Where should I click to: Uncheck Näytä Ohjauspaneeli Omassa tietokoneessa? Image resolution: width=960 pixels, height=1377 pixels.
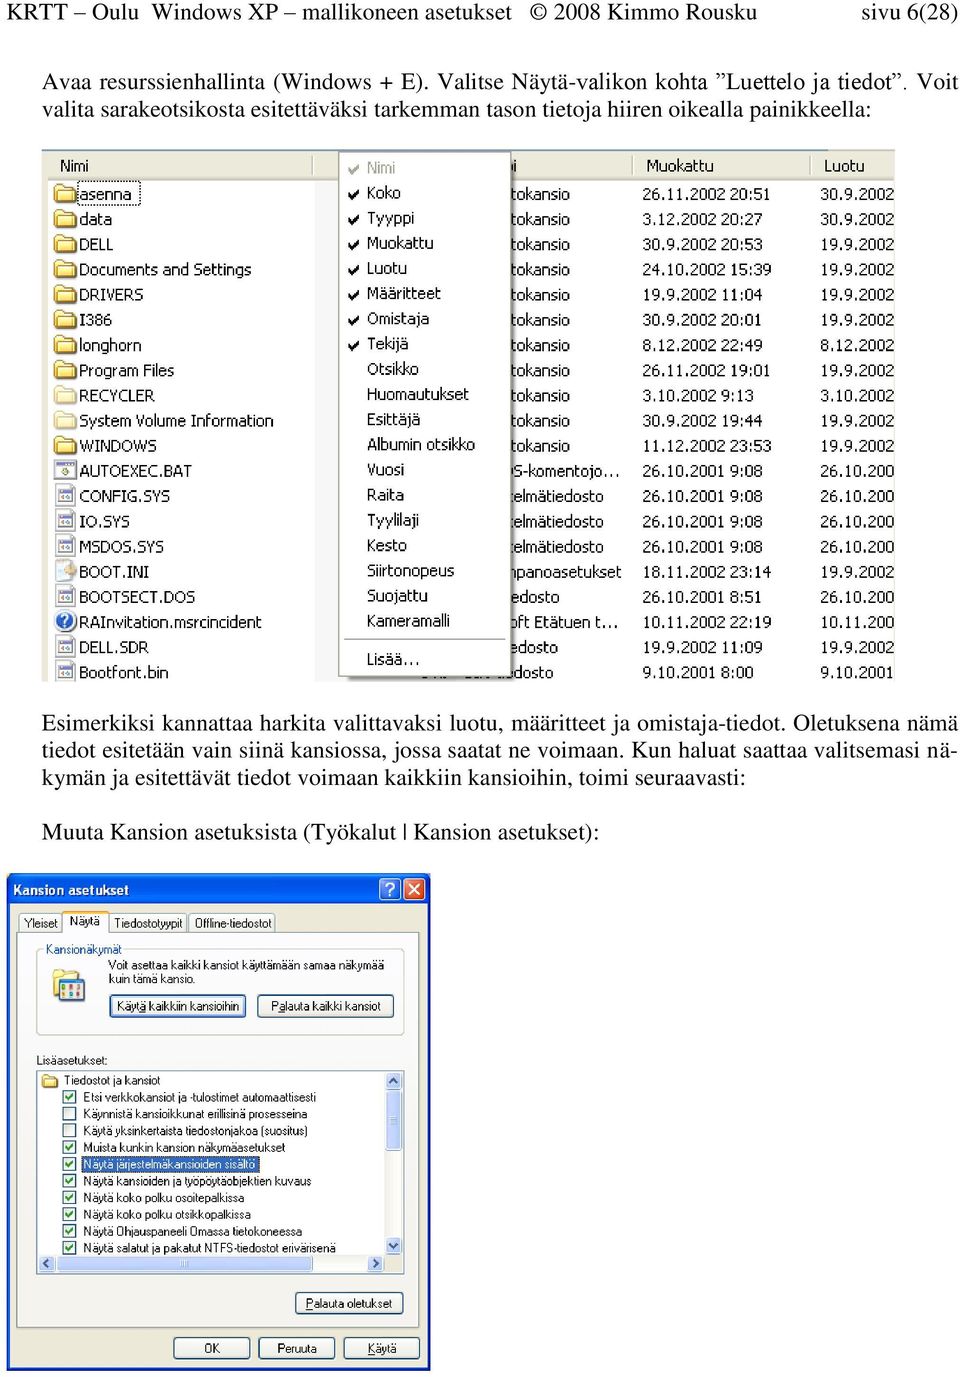pyautogui.click(x=69, y=1231)
